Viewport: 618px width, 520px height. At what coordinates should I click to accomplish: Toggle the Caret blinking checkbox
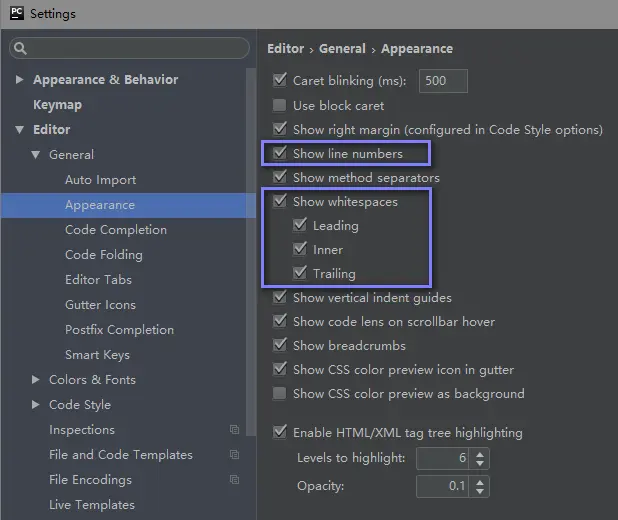coord(280,80)
